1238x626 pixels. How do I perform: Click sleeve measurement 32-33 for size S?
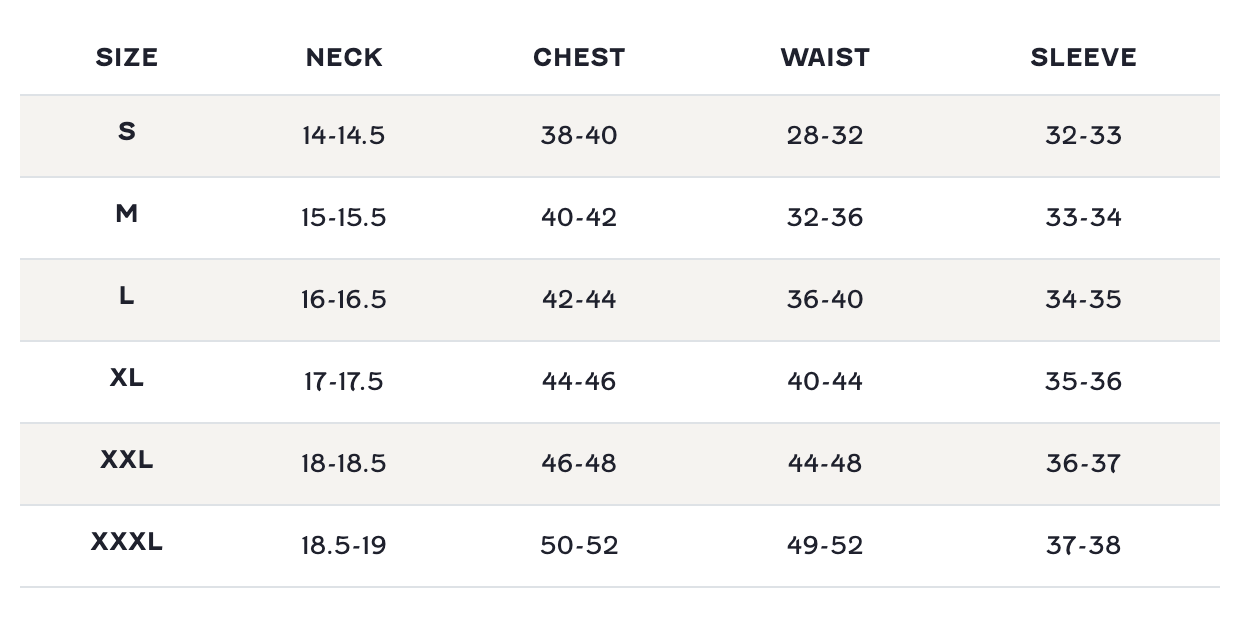1083,136
